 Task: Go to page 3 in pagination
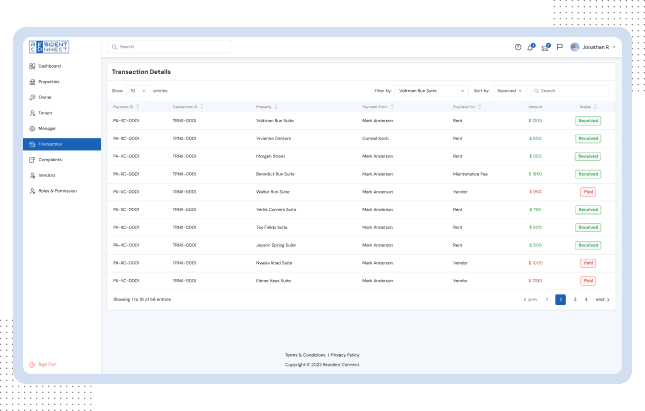click(x=574, y=299)
